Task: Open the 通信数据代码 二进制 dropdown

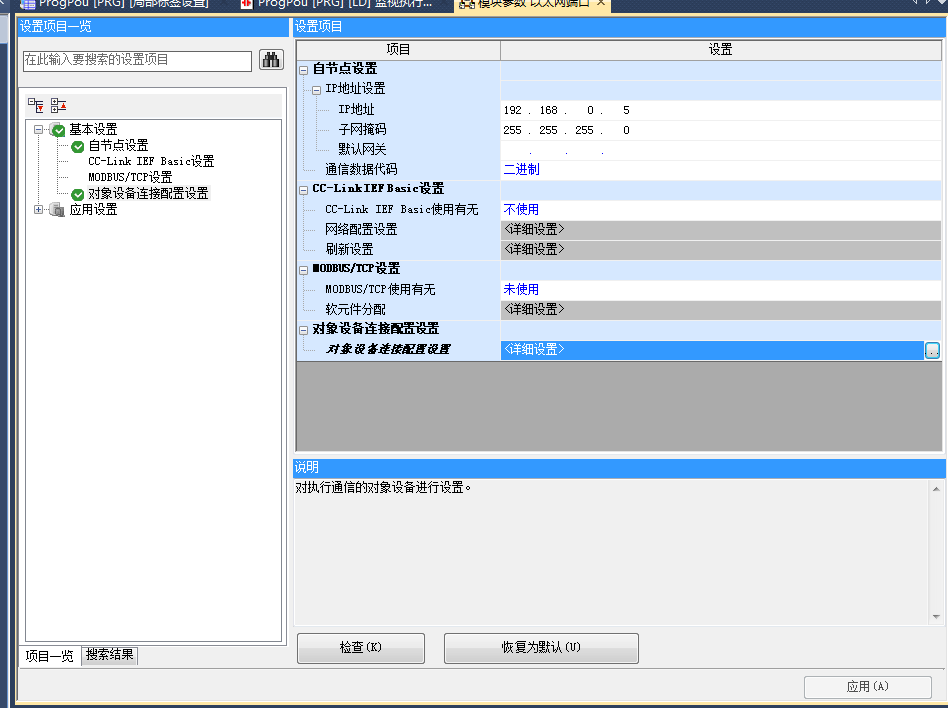Action: (x=720, y=169)
